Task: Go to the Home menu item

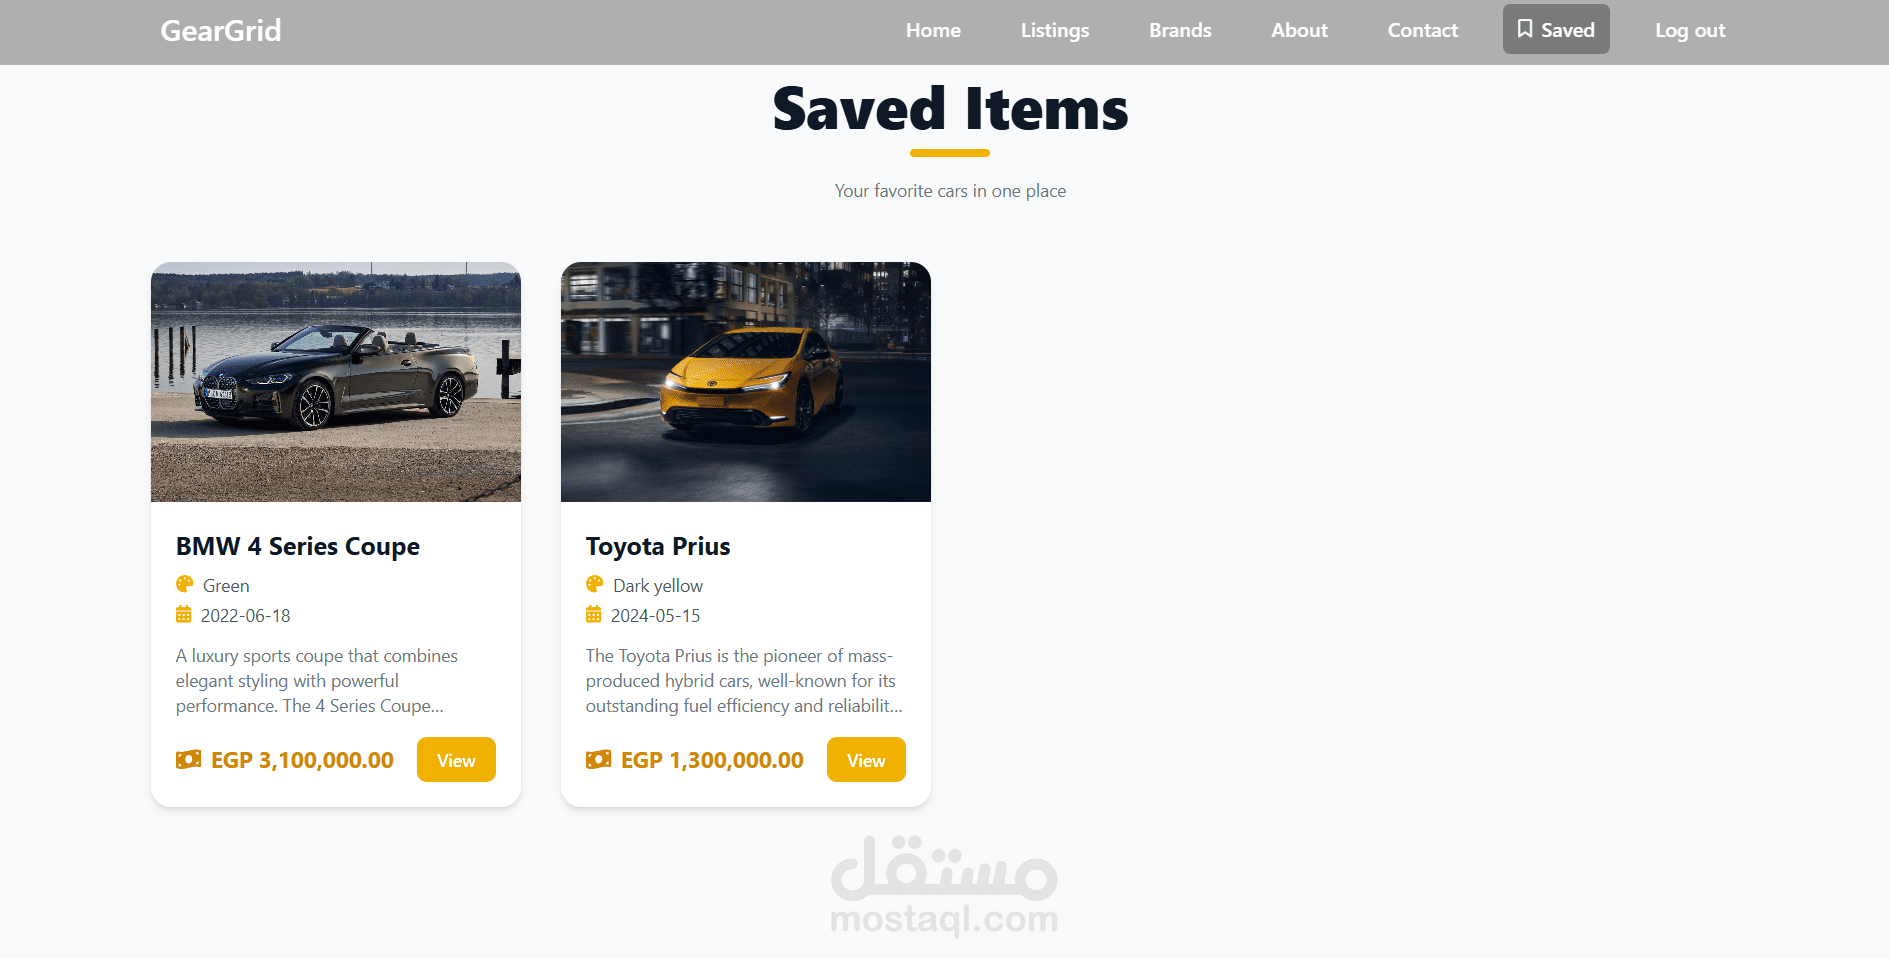Action: (933, 30)
